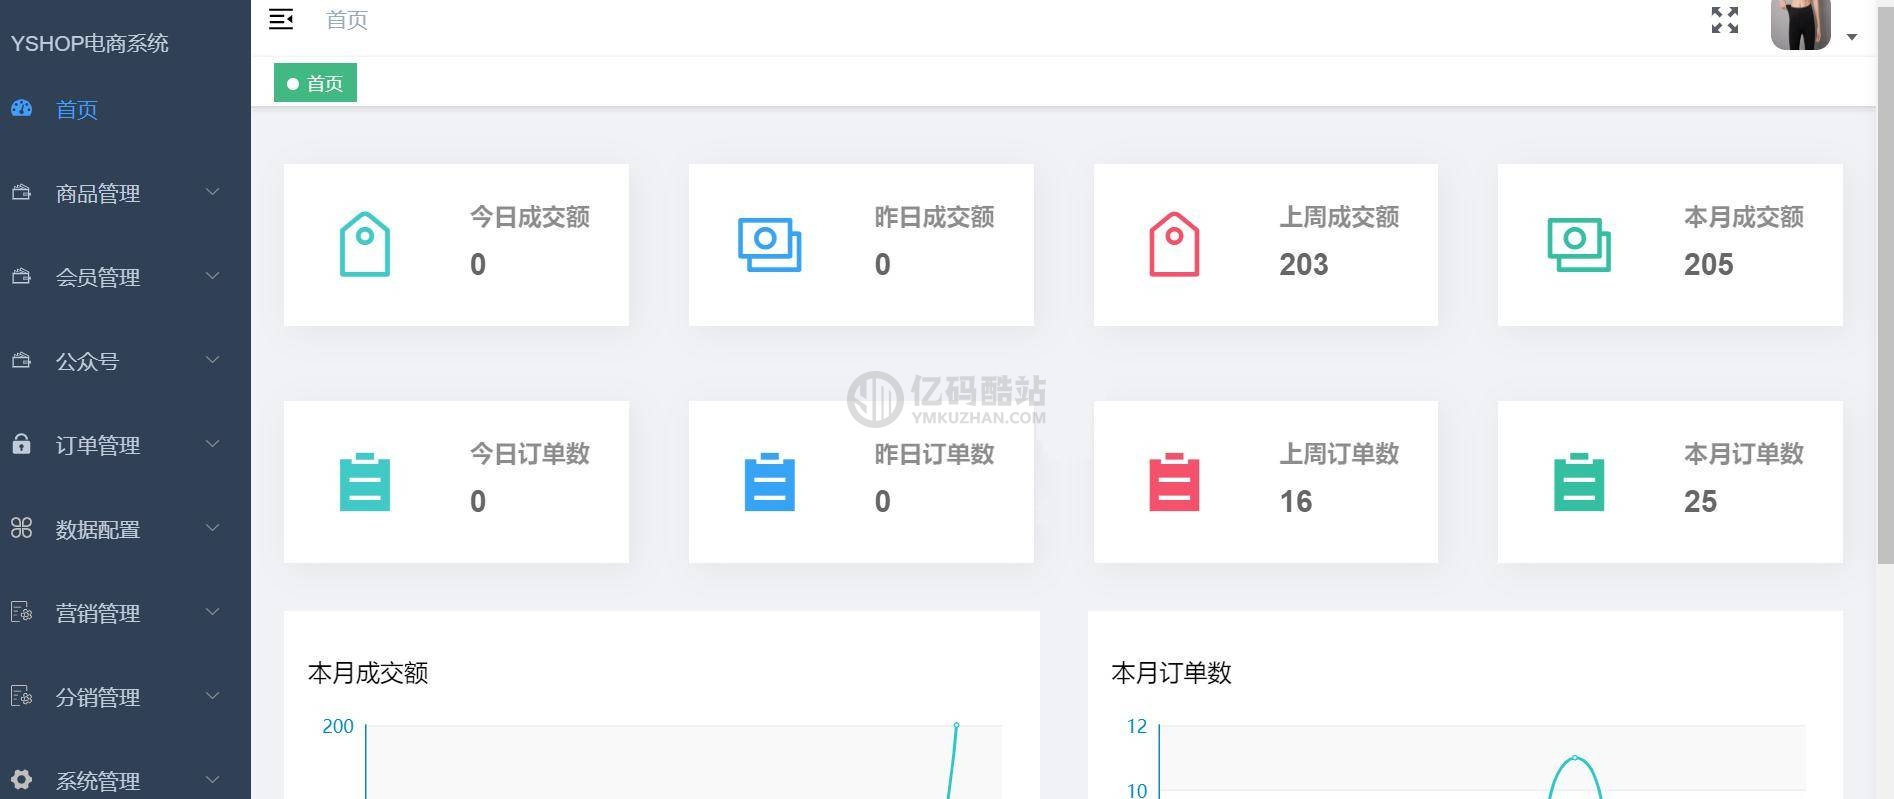Open 公众号 sidebar menu
The height and width of the screenshot is (799, 1894).
(125, 361)
